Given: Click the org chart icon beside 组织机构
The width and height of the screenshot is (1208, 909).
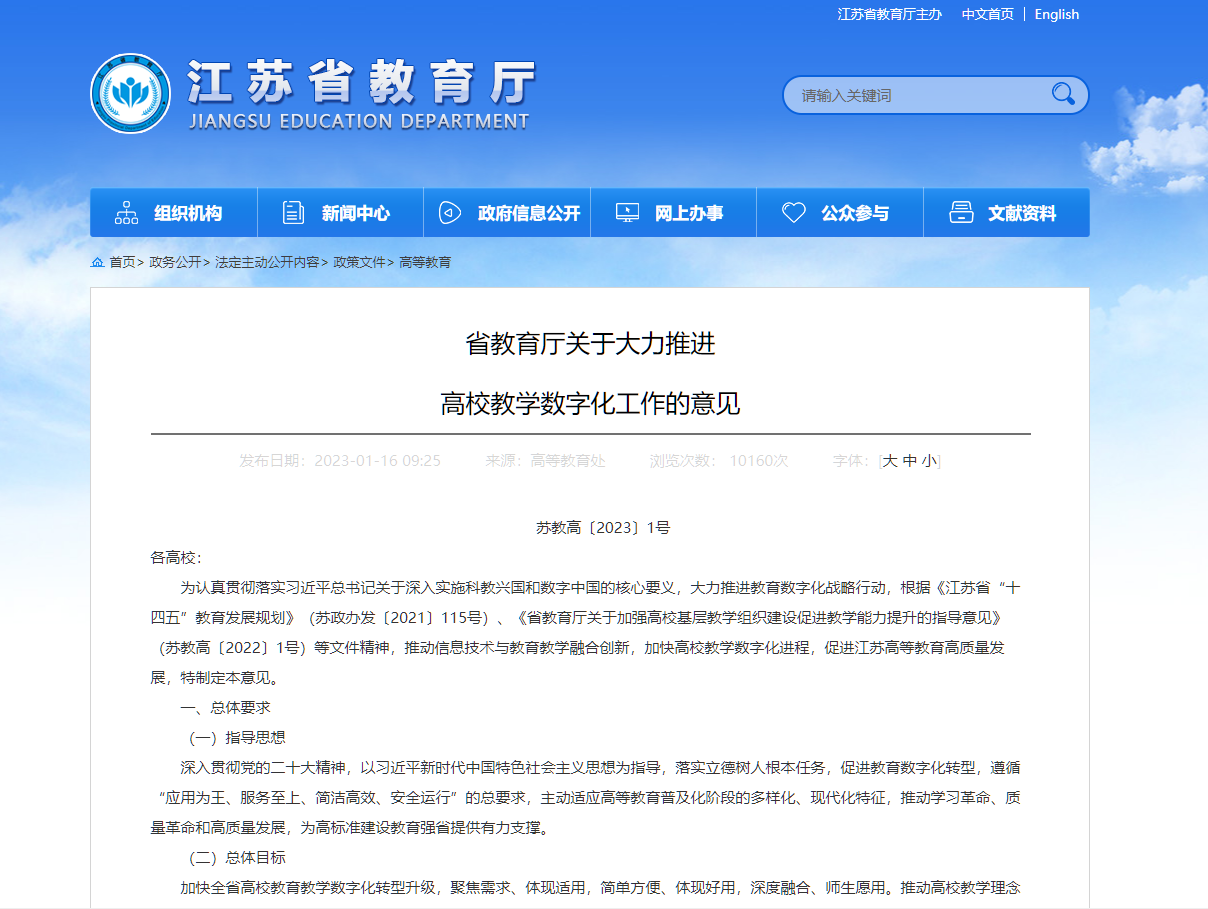Looking at the screenshot, I should pos(124,212).
